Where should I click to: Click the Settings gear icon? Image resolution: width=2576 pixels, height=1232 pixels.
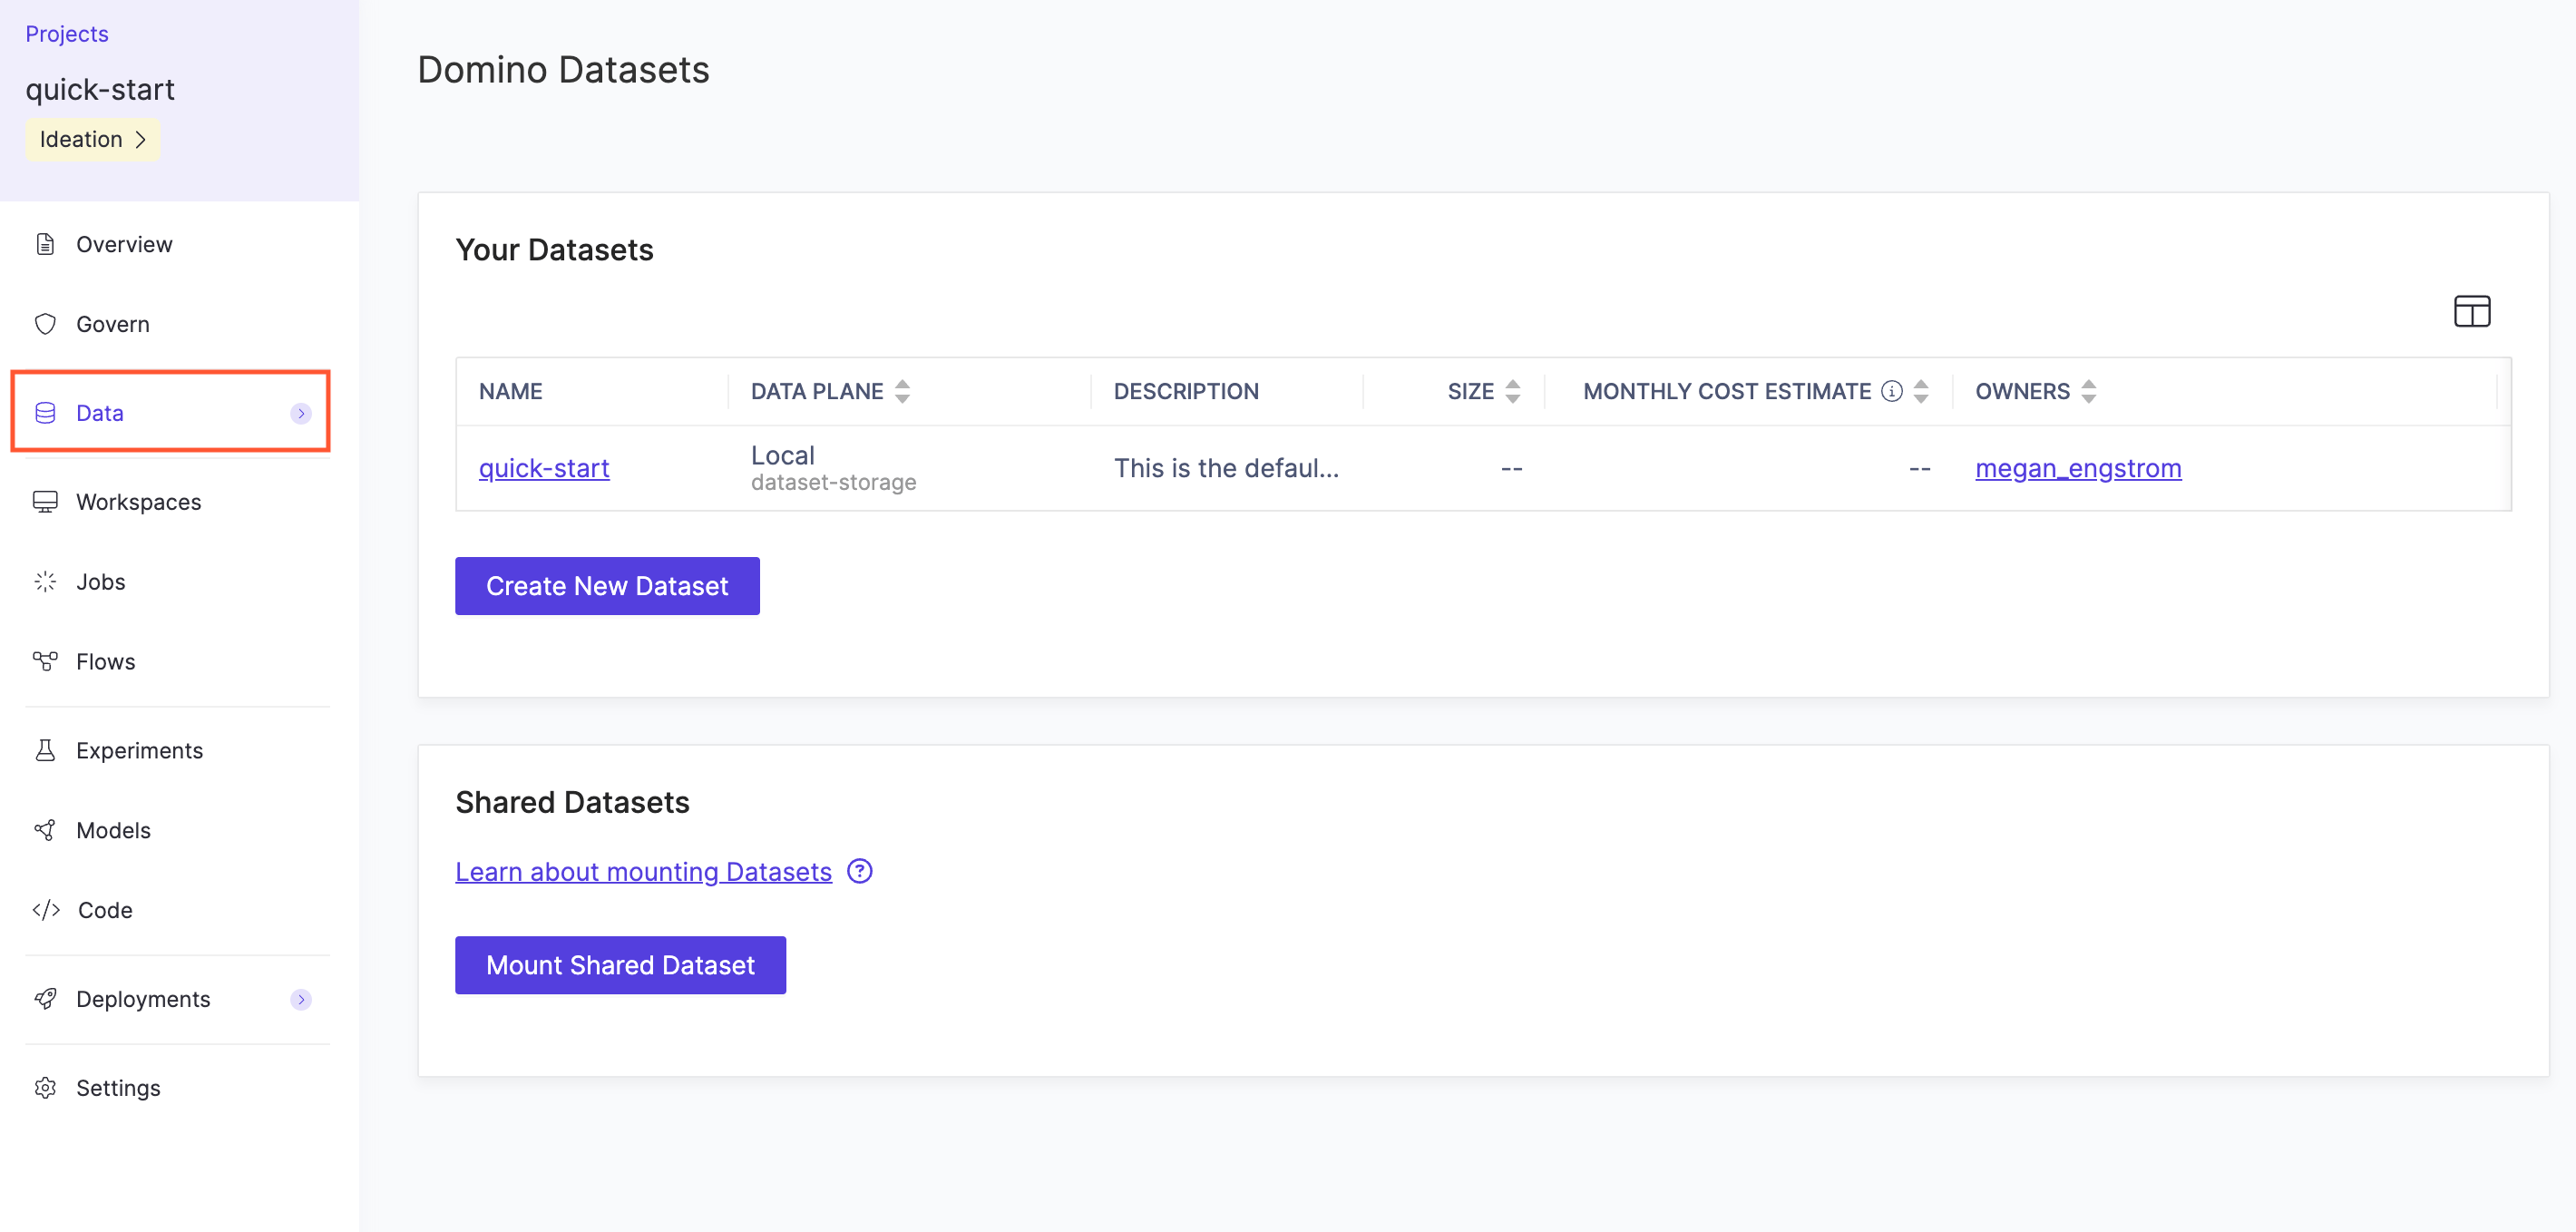point(45,1088)
